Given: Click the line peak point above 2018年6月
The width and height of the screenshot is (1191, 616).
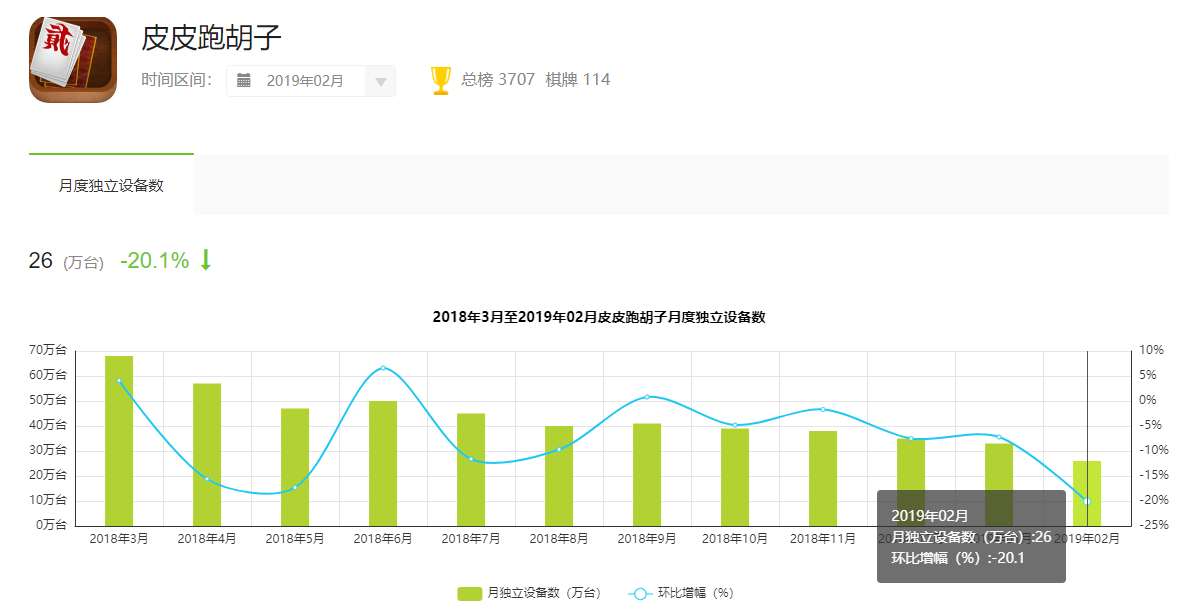Looking at the screenshot, I should 383,368.
